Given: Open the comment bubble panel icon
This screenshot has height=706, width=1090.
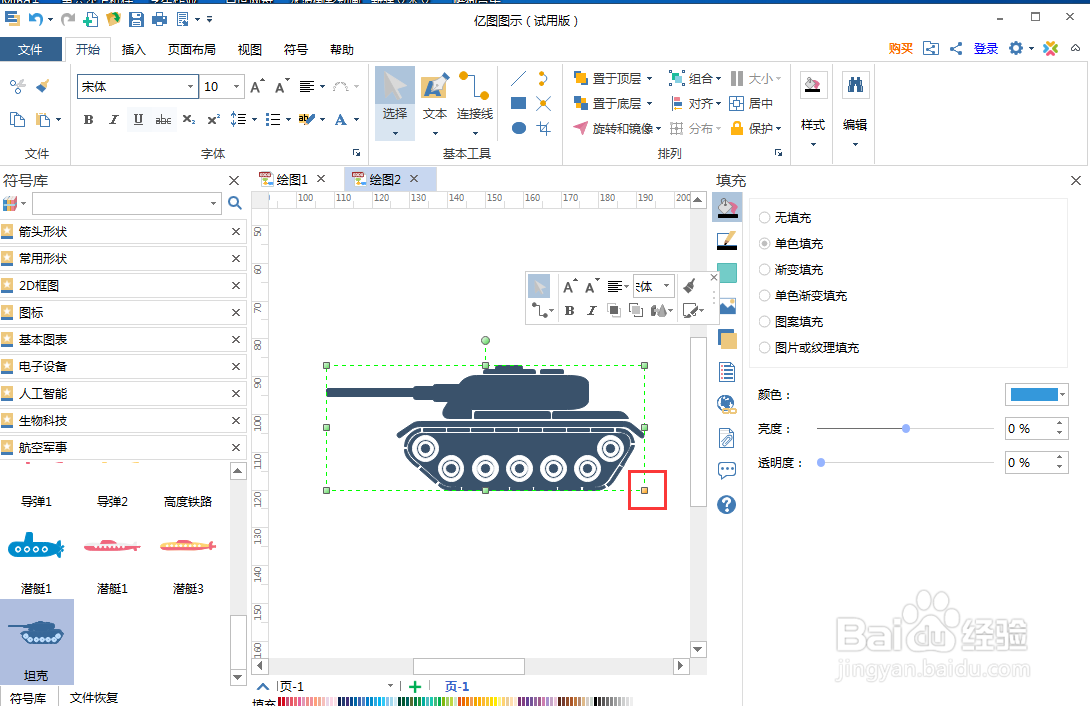Looking at the screenshot, I should pos(726,471).
